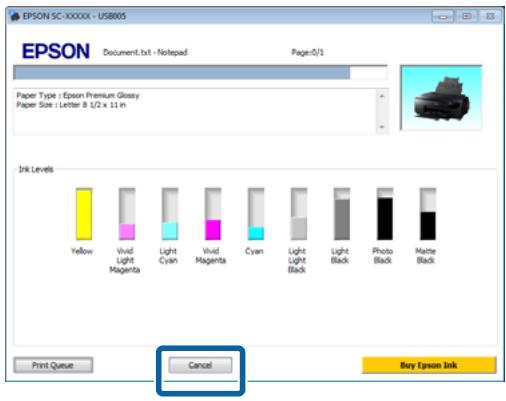Click the scroll down arrow in paper info box
506x401 pixels.
coord(382,127)
